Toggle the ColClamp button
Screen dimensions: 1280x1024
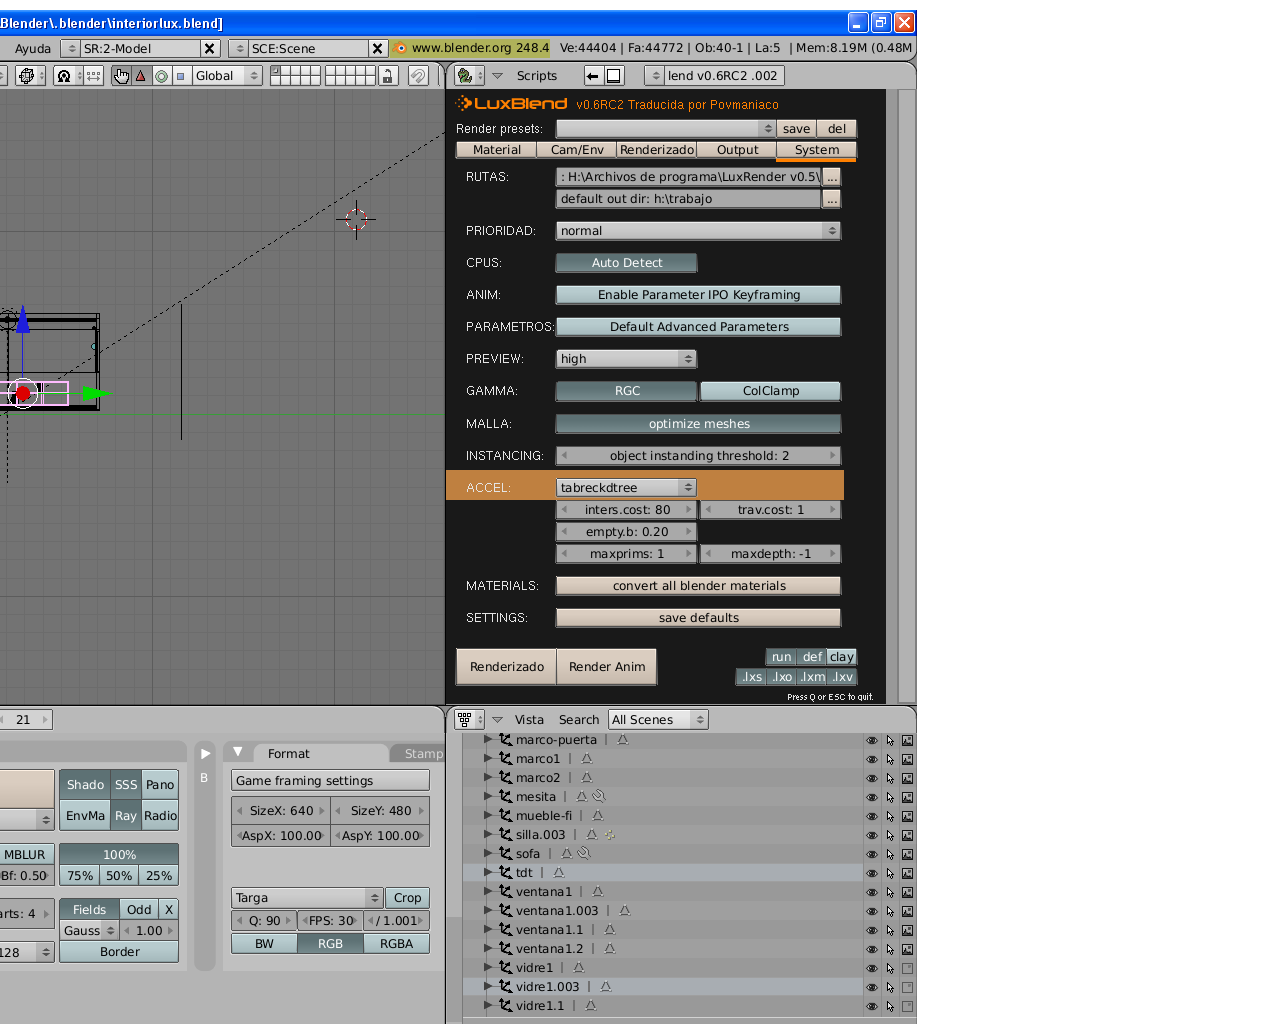[771, 391]
